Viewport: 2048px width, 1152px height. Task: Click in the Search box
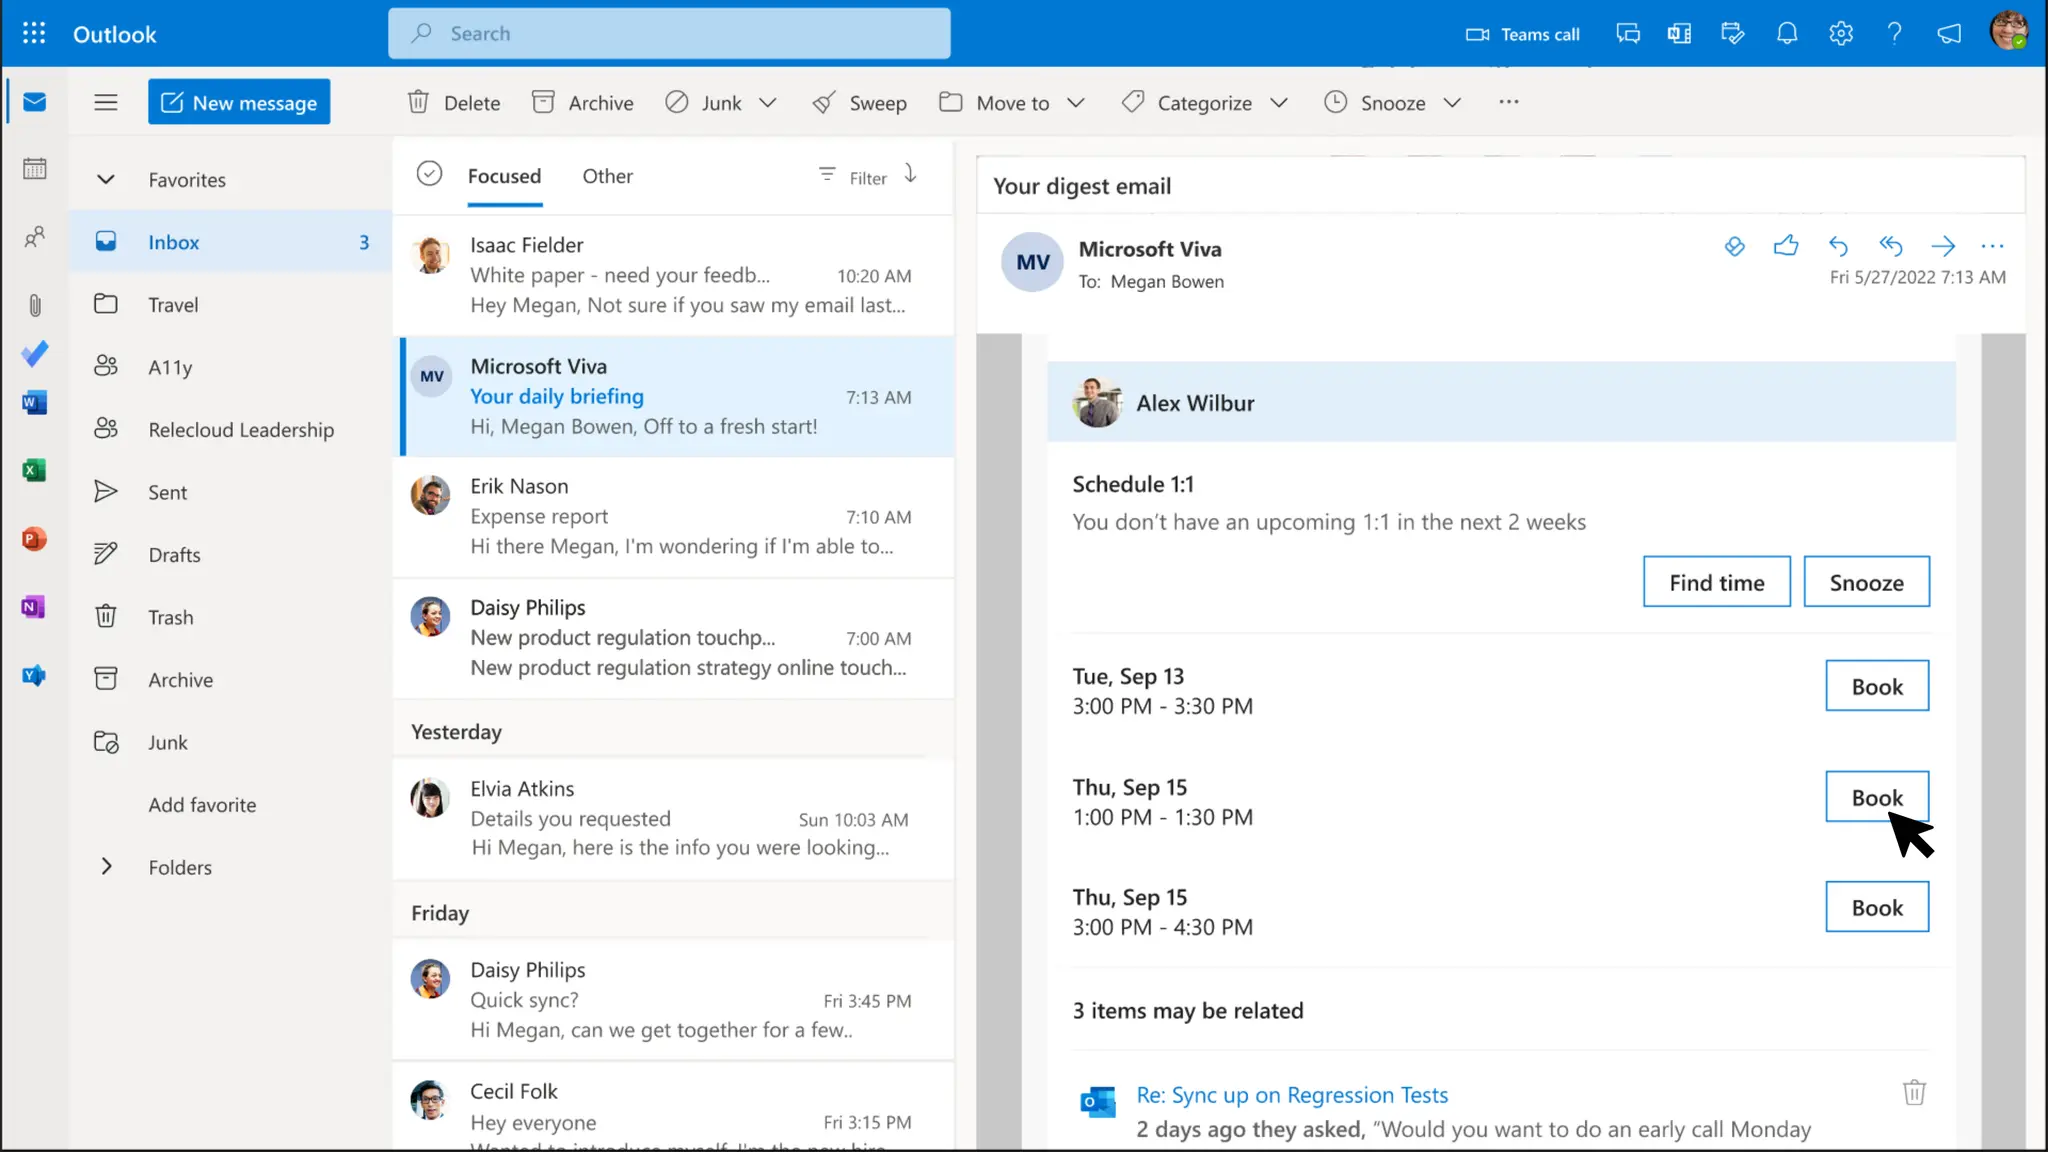pyautogui.click(x=669, y=34)
